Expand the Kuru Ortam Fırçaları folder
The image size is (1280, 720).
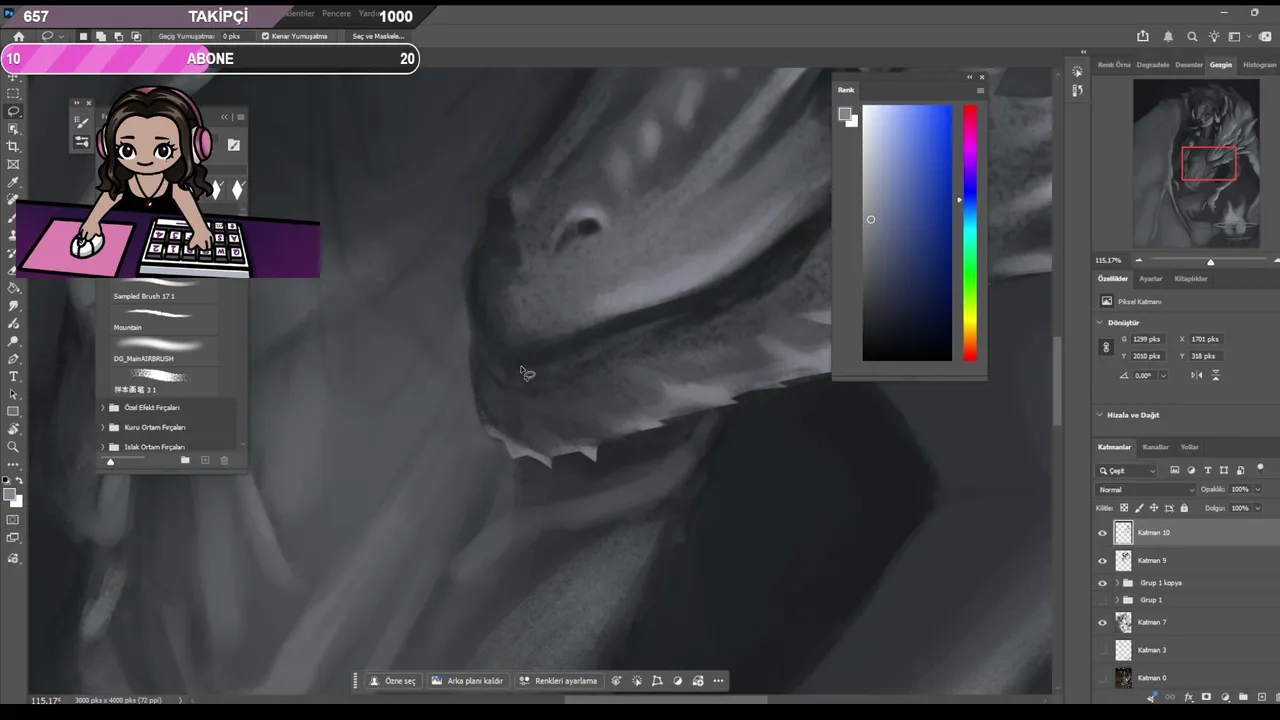[x=102, y=427]
